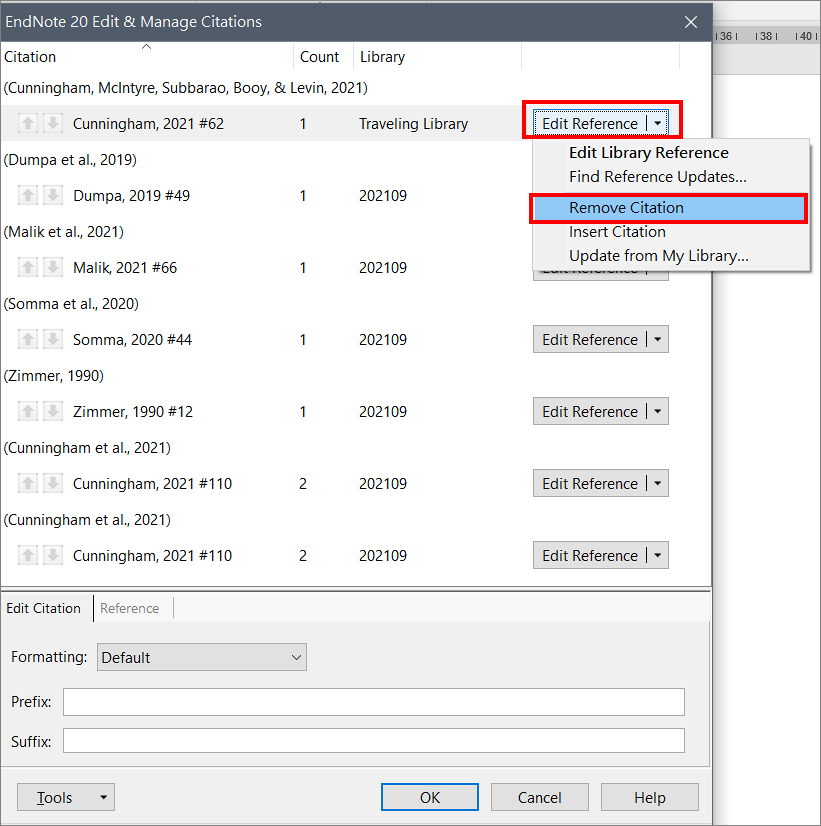Click Edit Reference for Cunningham 2021 #62
Screen dimensions: 821x826
pyautogui.click(x=590, y=123)
